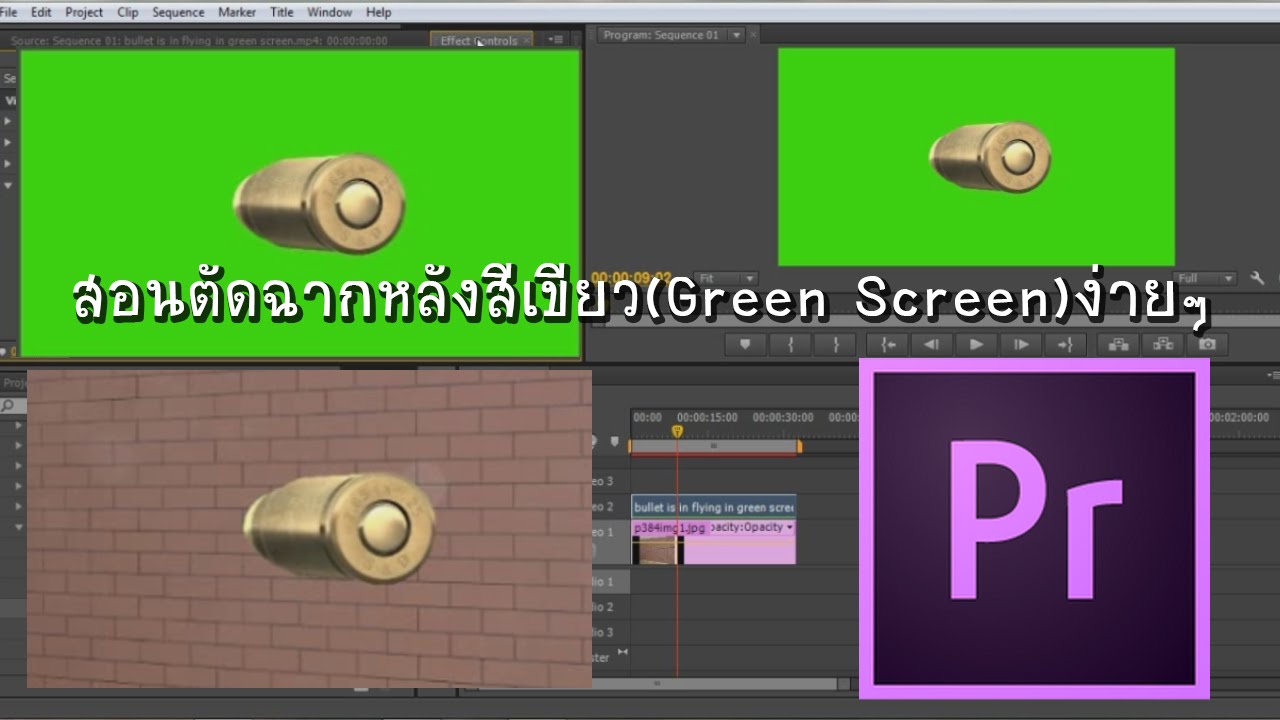Viewport: 1280px width, 720px height.
Task: Open the program monitor Fit zoom dropdown
Action: [725, 278]
